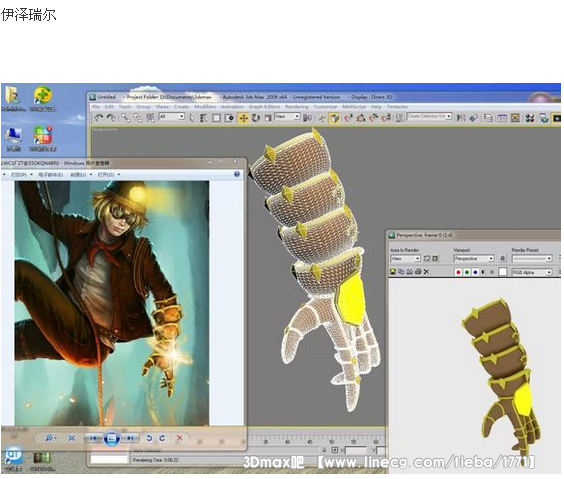Print the rendered image
The width and height of the screenshot is (564, 479).
(x=418, y=272)
